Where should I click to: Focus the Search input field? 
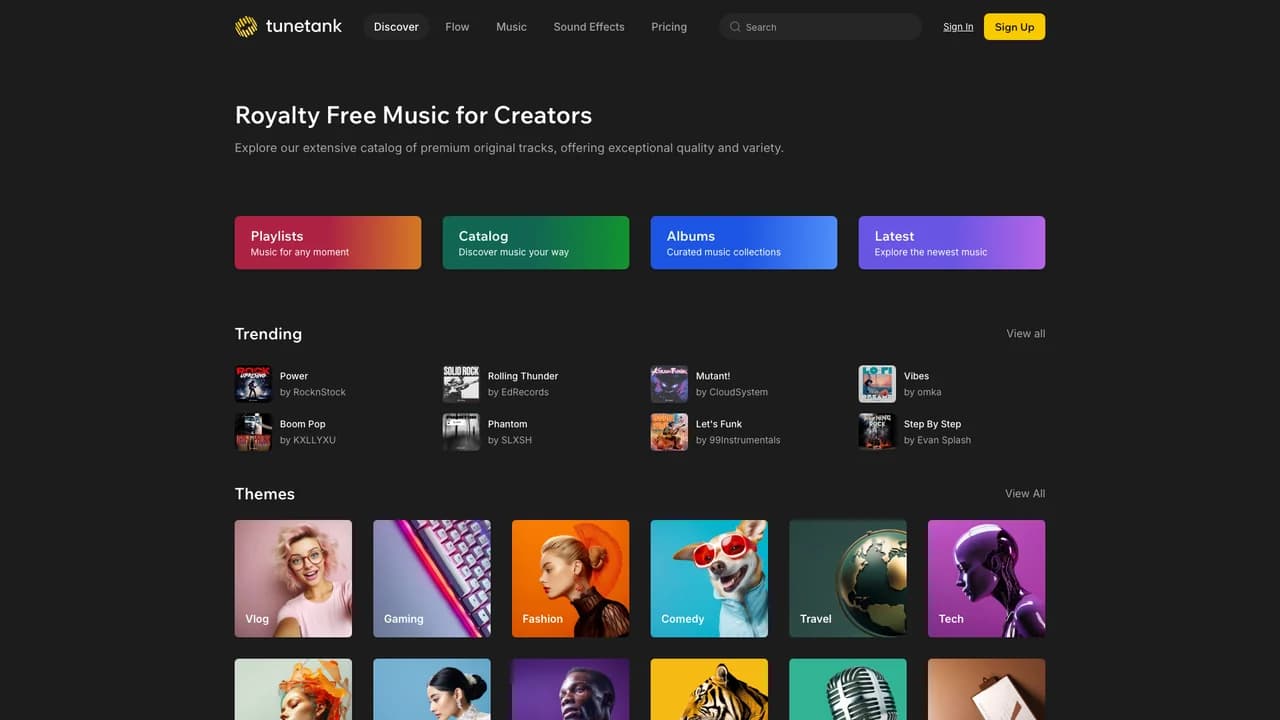(x=820, y=27)
